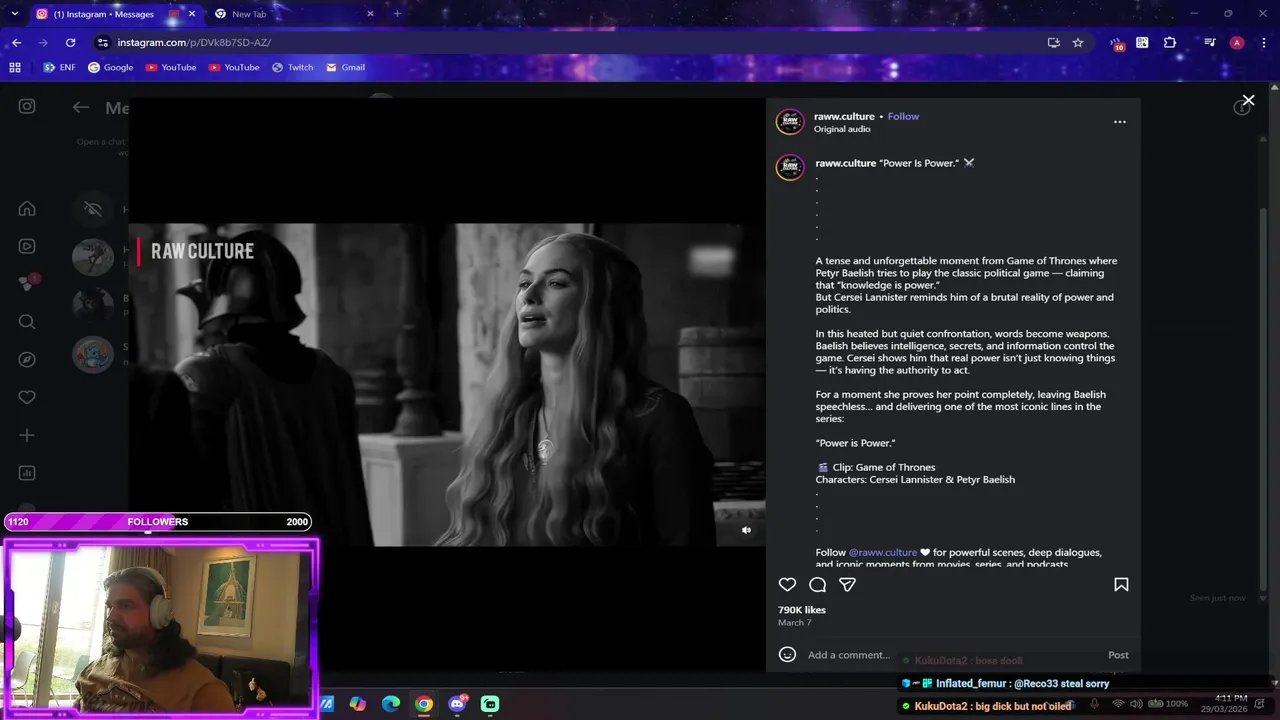Viewport: 1280px width, 720px height.
Task: Click Google Chrome in the taskbar
Action: [424, 704]
